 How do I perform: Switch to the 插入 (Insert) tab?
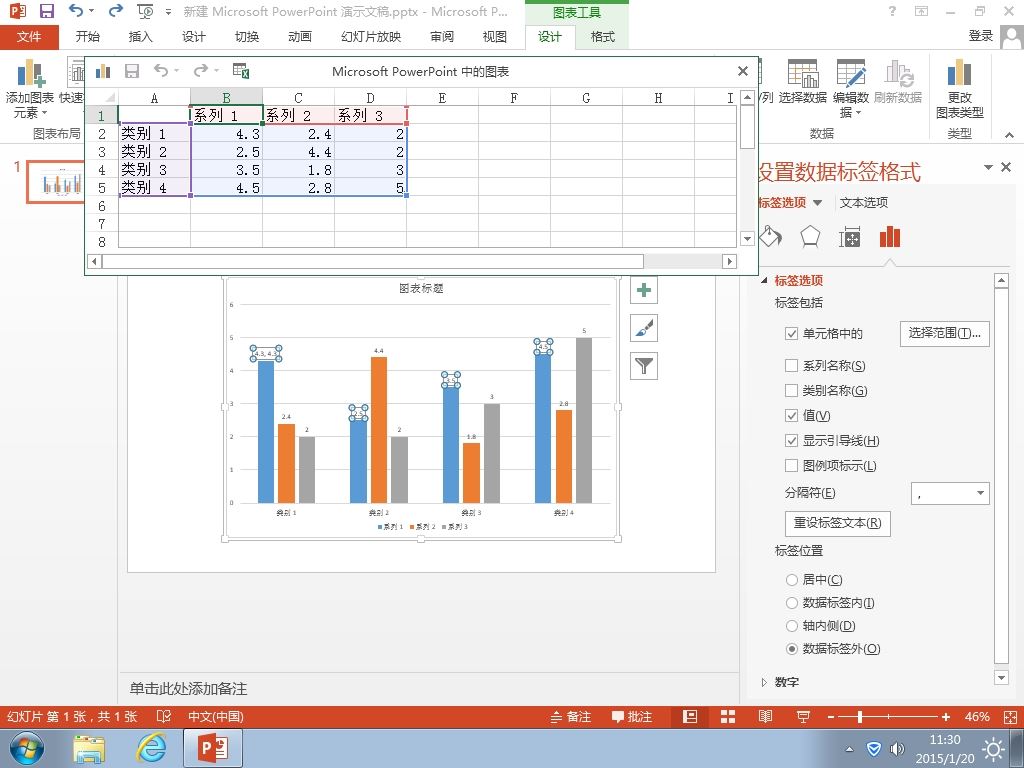(x=140, y=37)
